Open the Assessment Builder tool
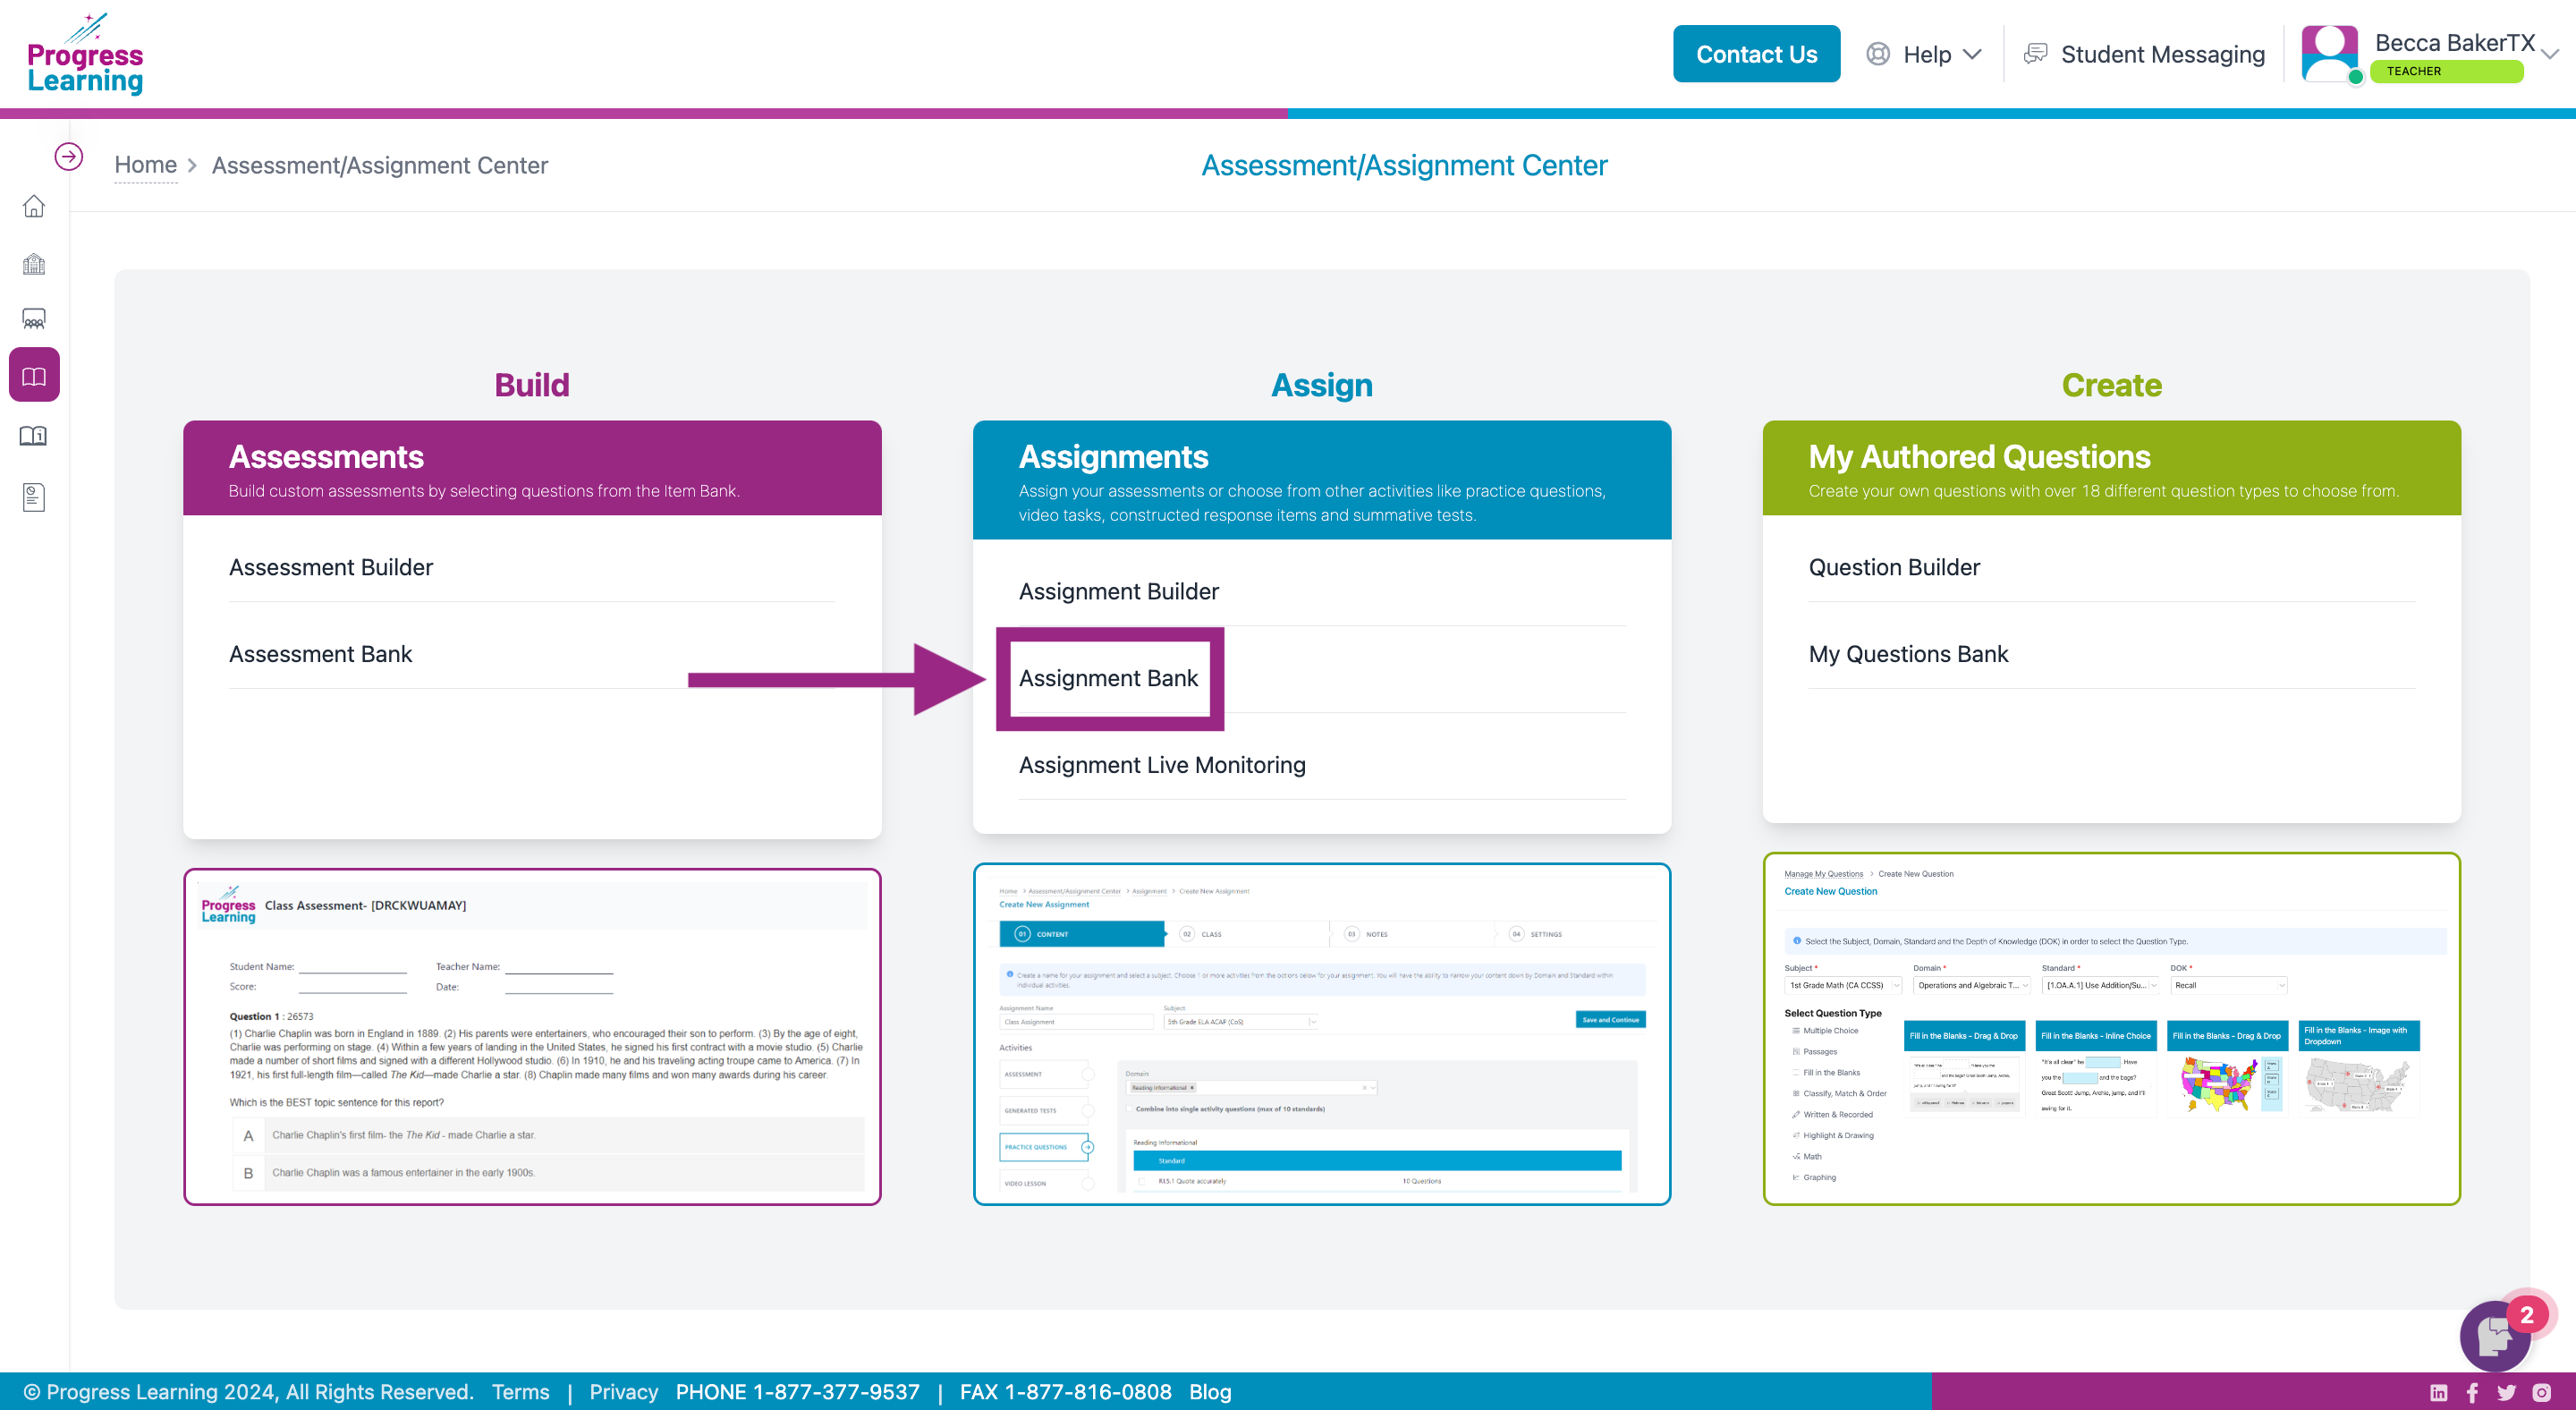Viewport: 2576px width, 1410px height. click(332, 566)
